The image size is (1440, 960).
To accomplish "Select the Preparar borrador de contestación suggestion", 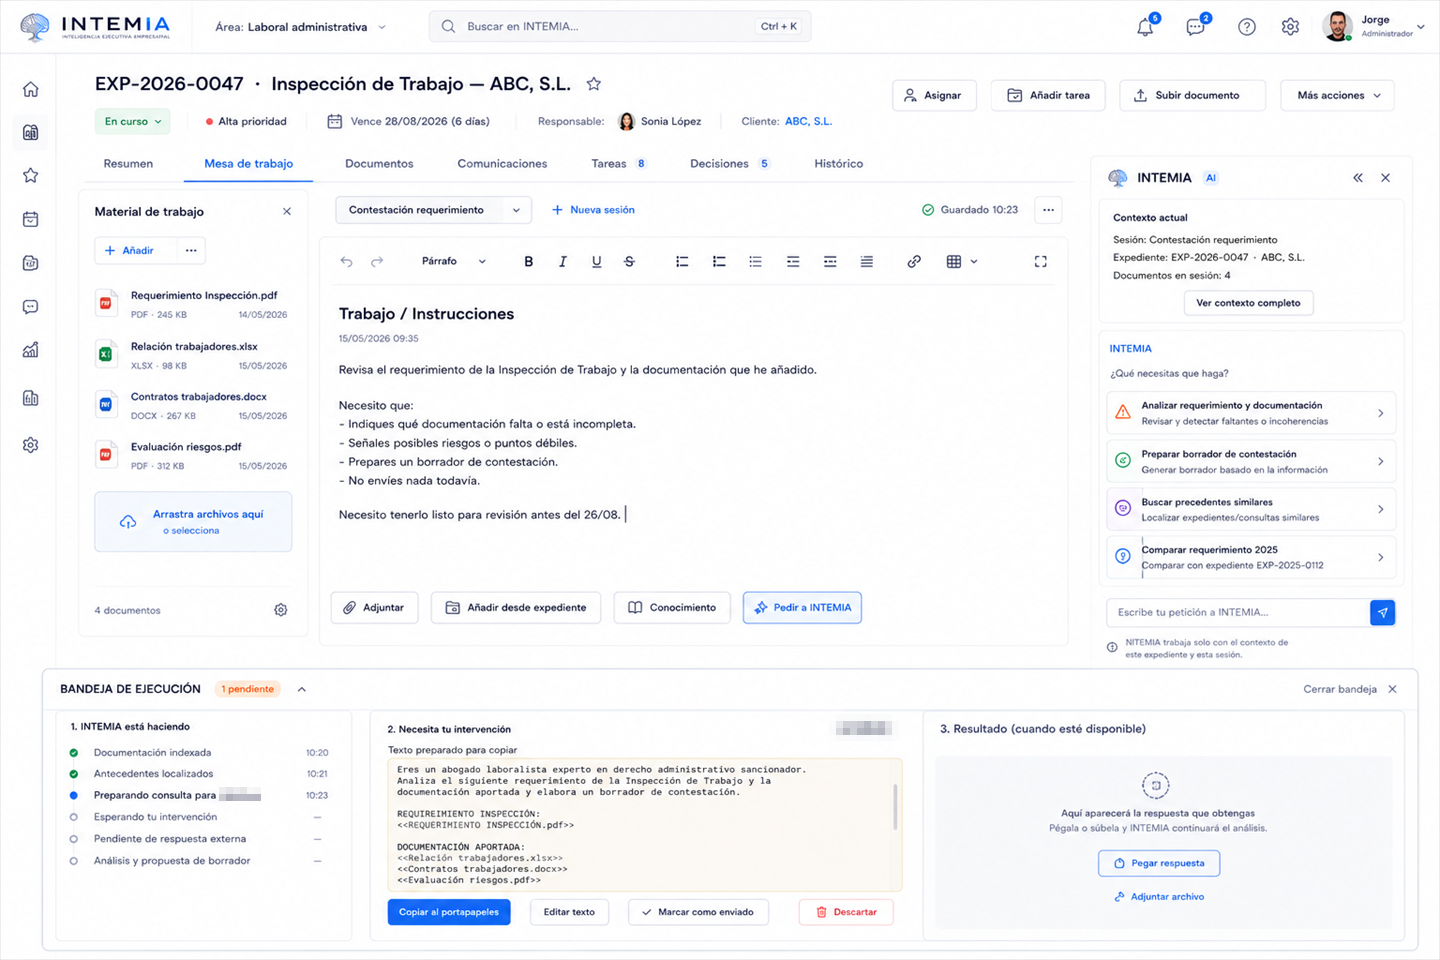I will (1251, 462).
